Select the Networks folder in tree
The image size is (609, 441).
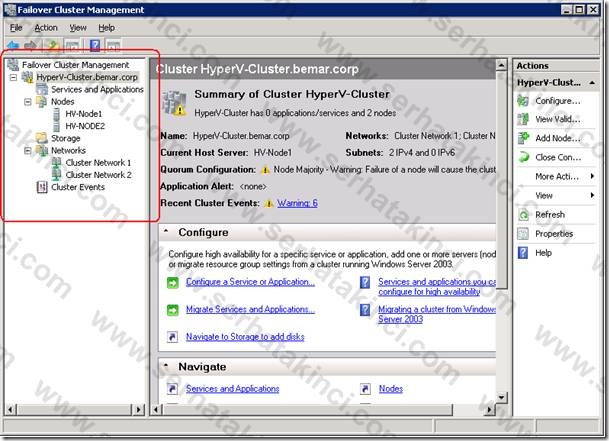[x=68, y=150]
